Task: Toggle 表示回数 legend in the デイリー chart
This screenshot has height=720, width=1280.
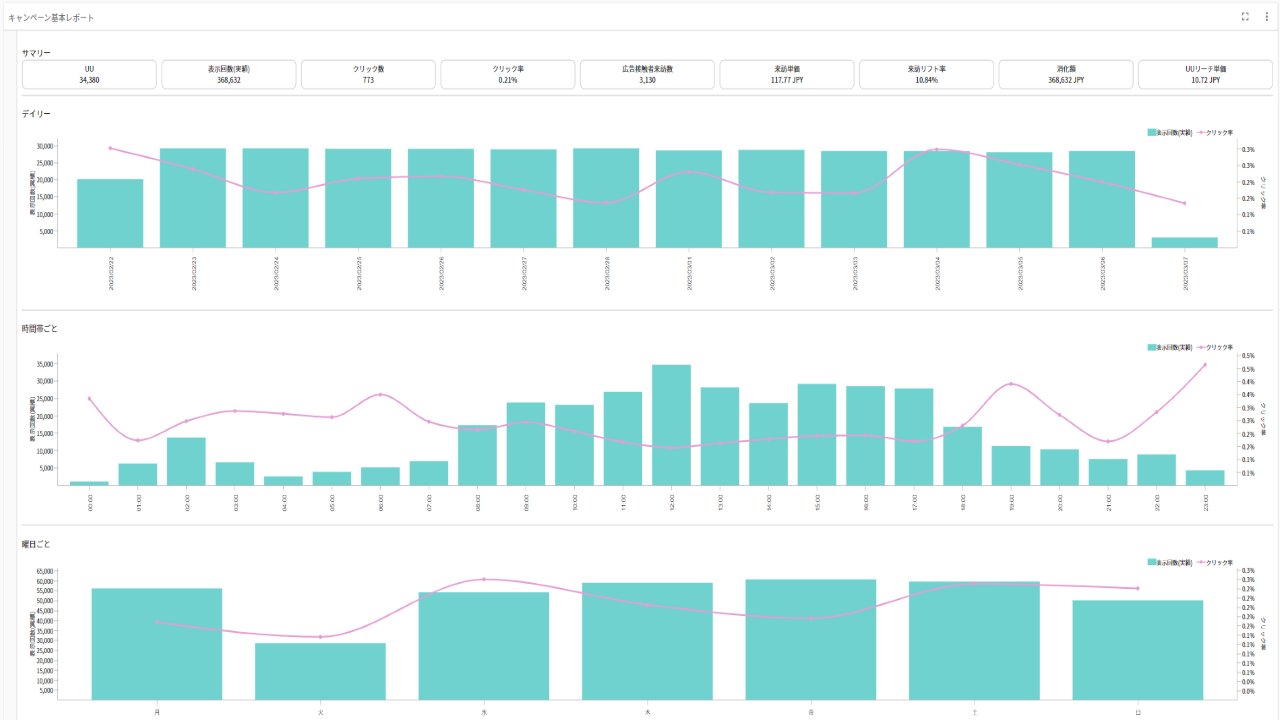Action: tap(1170, 132)
